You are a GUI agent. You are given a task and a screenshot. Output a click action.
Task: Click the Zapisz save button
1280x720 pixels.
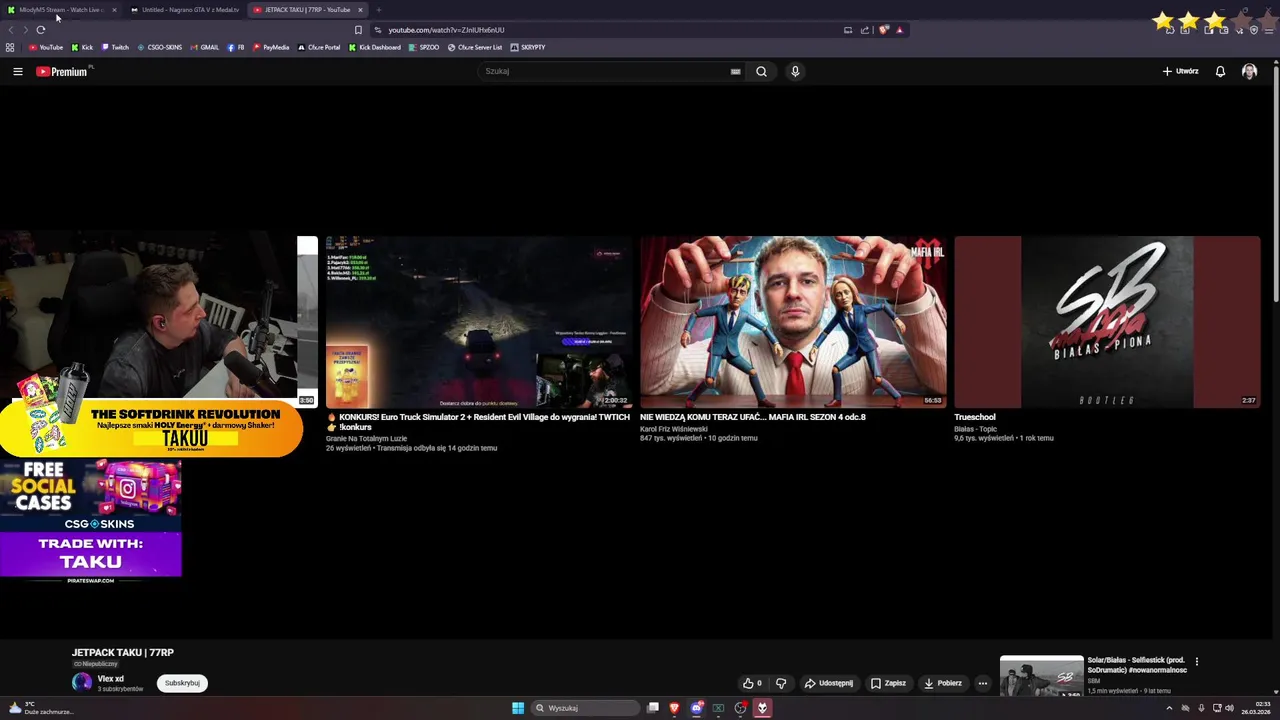click(888, 683)
